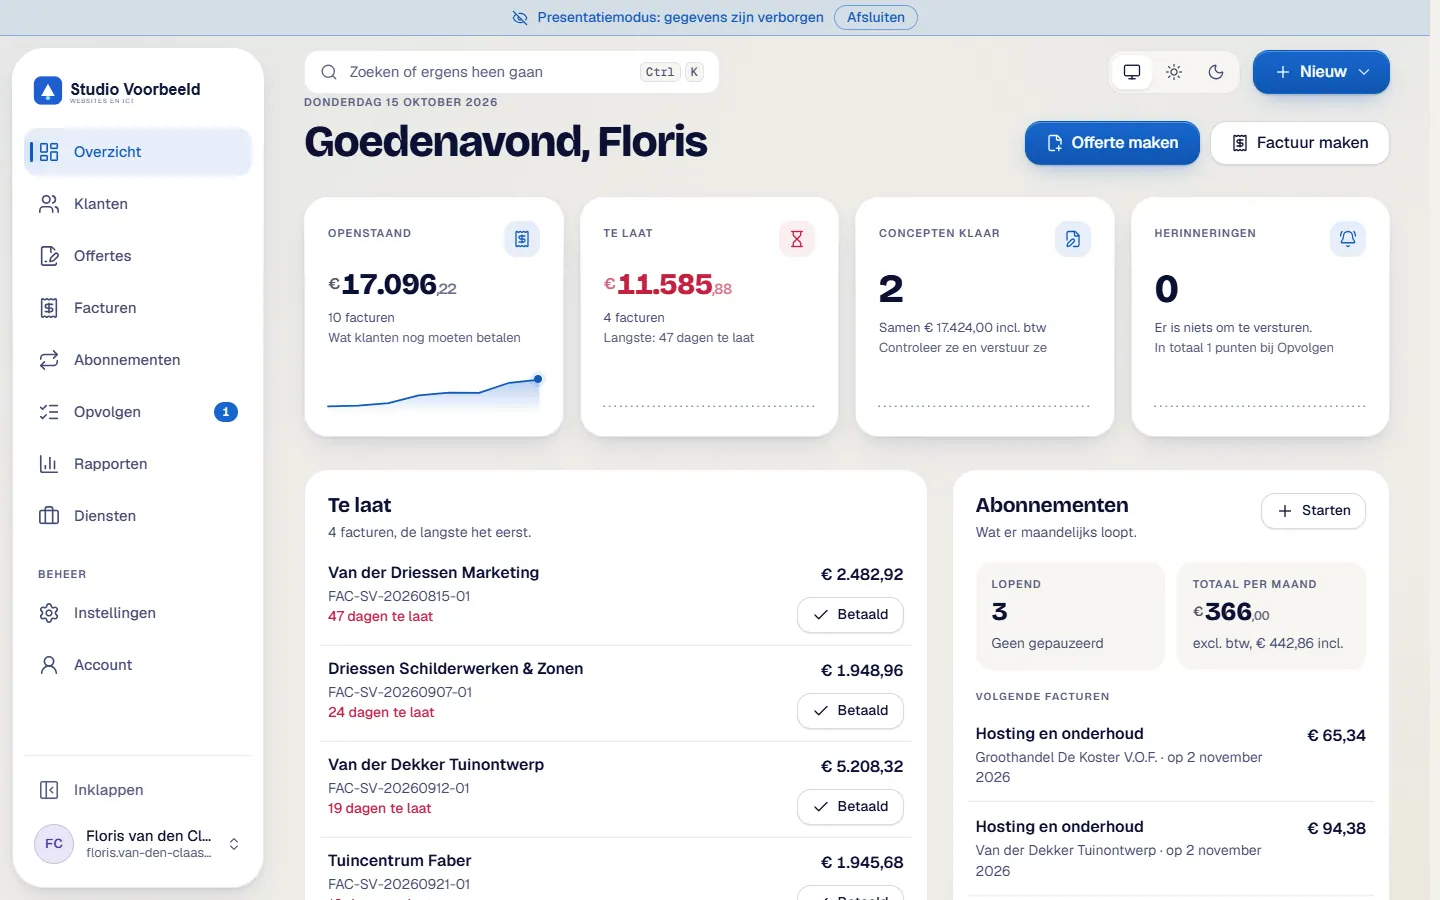Focus the Zoeken of ergens heen gaan search field

pyautogui.click(x=511, y=72)
